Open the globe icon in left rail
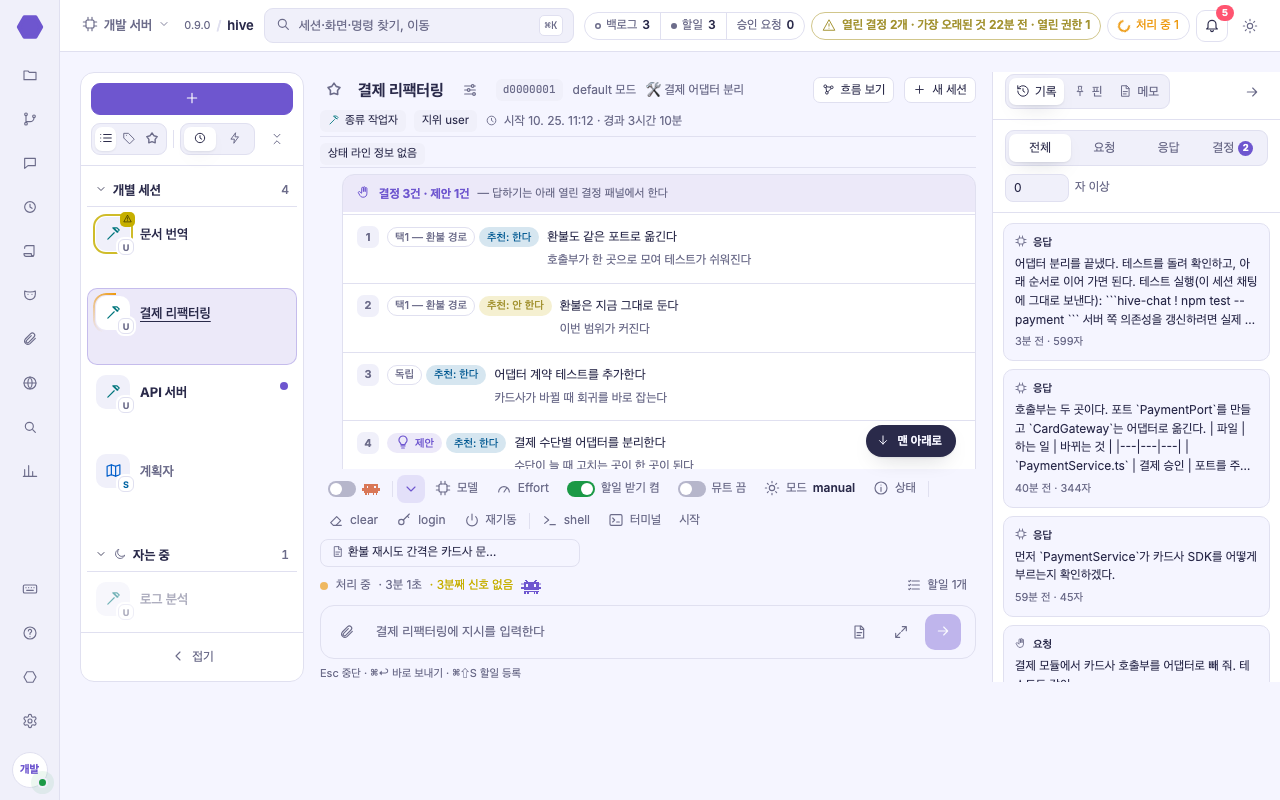 [x=30, y=383]
